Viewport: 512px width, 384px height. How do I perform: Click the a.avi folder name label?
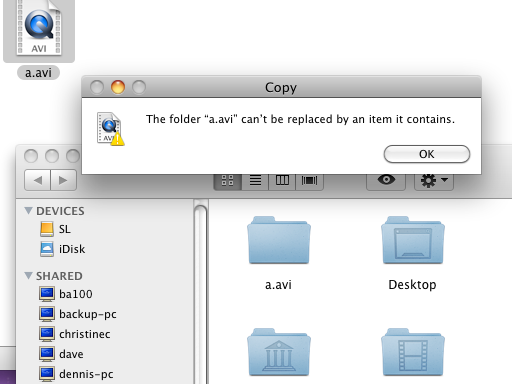point(278,284)
